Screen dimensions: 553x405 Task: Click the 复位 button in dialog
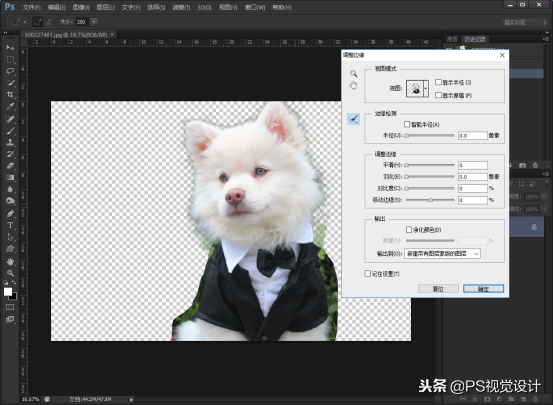(438, 289)
